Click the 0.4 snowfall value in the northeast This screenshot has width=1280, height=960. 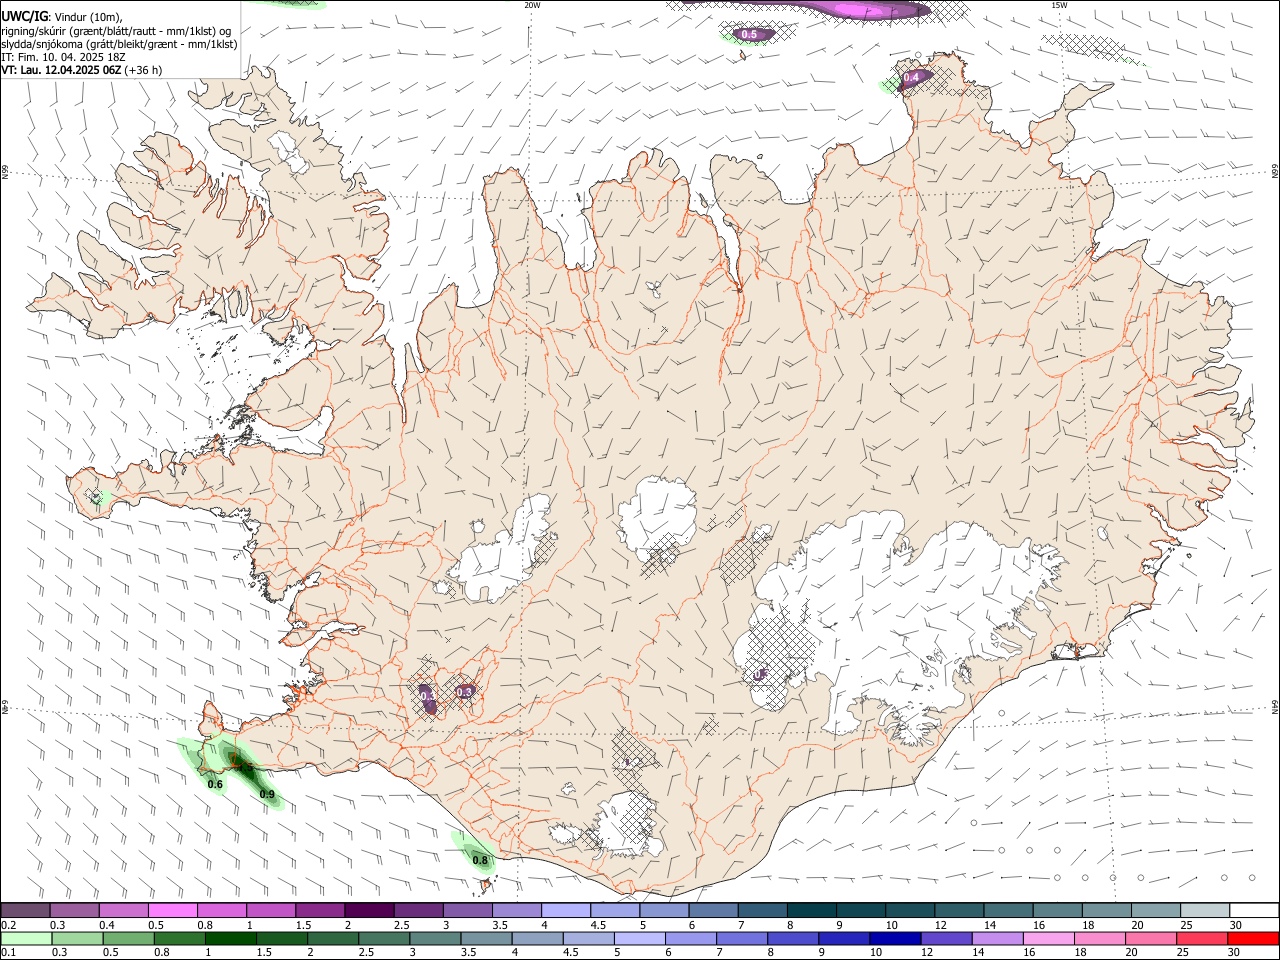(x=911, y=77)
